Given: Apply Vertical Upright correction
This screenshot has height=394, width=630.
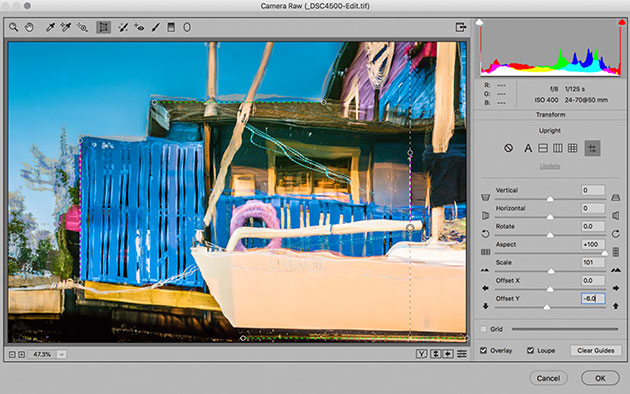Looking at the screenshot, I should (x=558, y=148).
